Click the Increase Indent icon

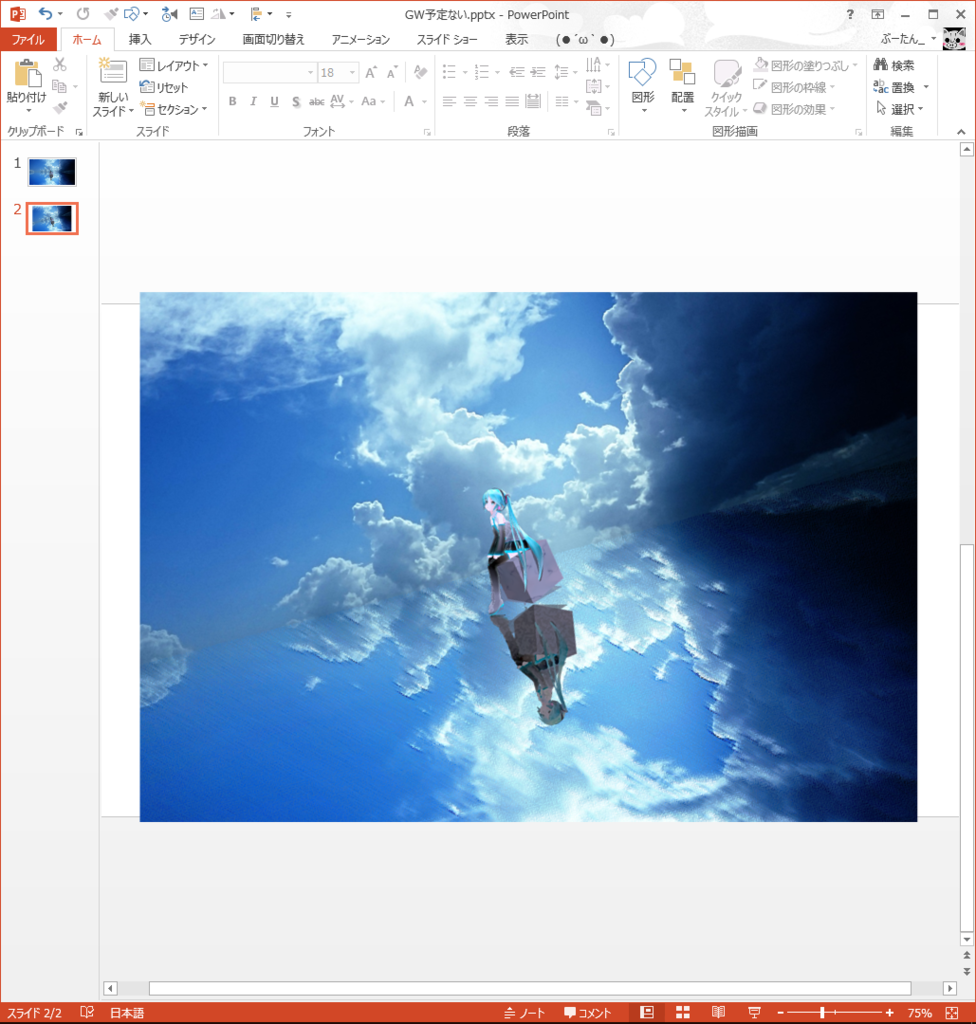click(538, 72)
